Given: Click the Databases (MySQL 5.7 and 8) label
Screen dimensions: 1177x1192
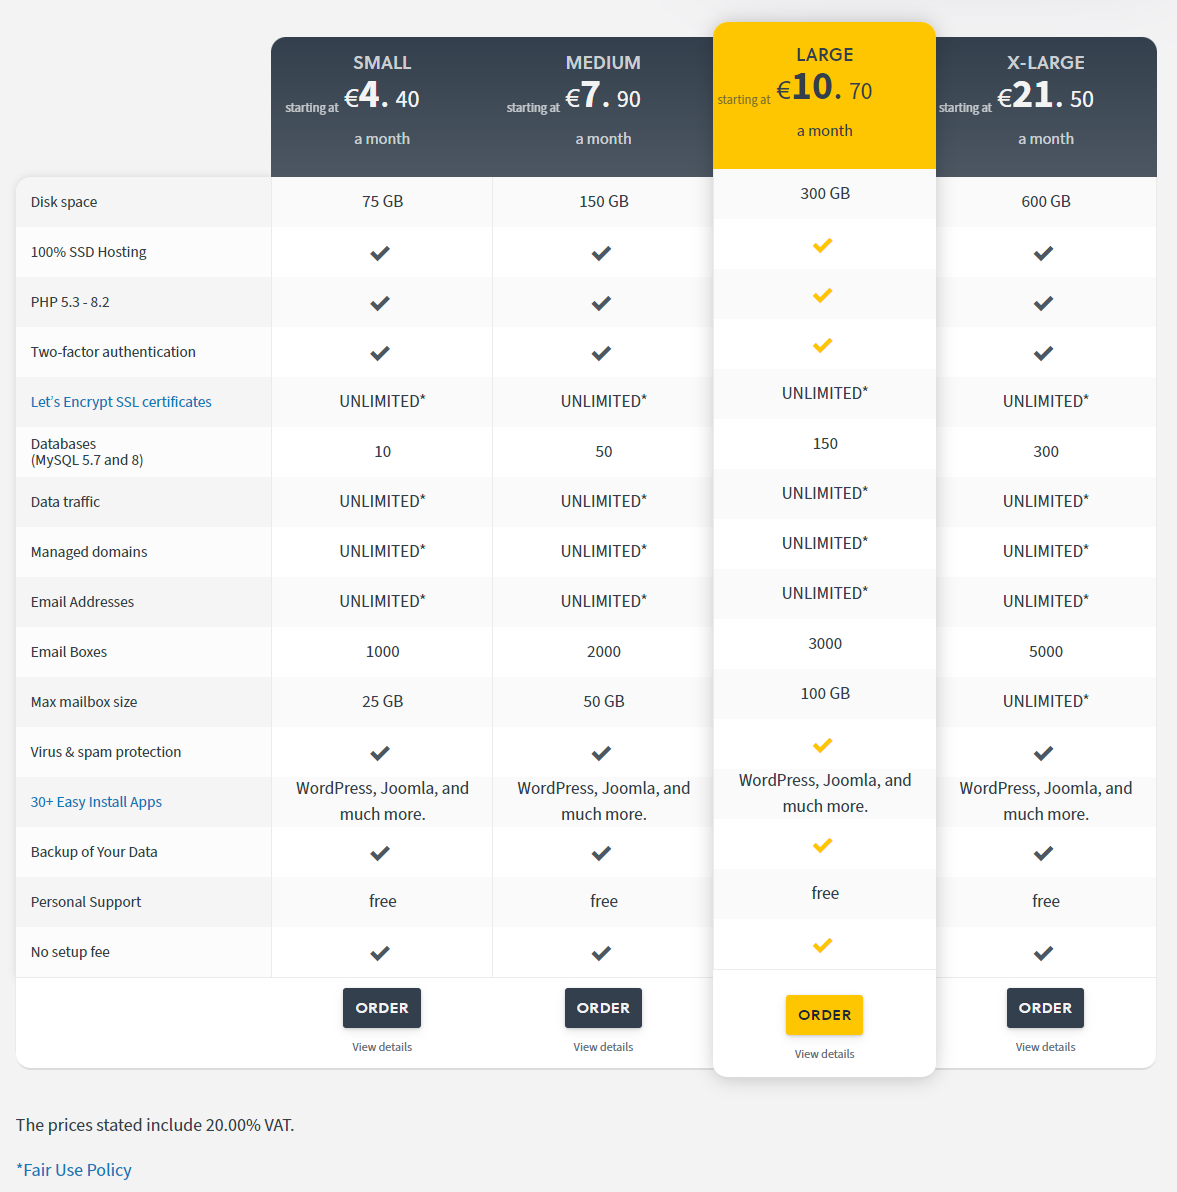Looking at the screenshot, I should [87, 452].
